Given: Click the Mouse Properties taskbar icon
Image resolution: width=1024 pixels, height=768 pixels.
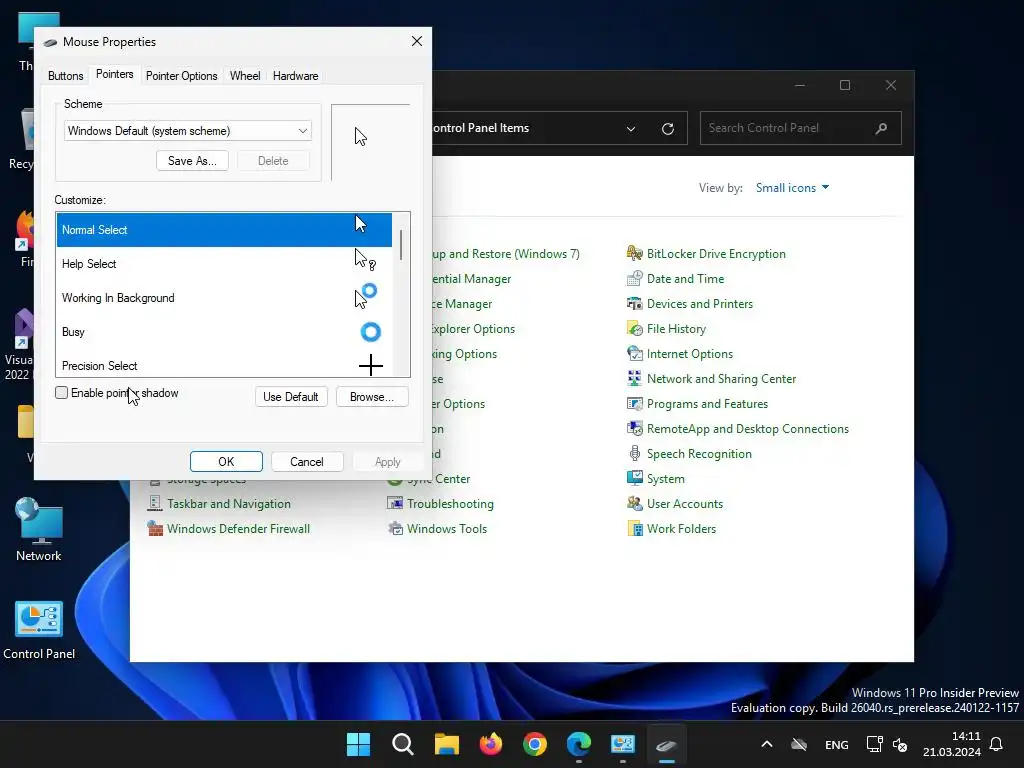Looking at the screenshot, I should click(x=666, y=744).
